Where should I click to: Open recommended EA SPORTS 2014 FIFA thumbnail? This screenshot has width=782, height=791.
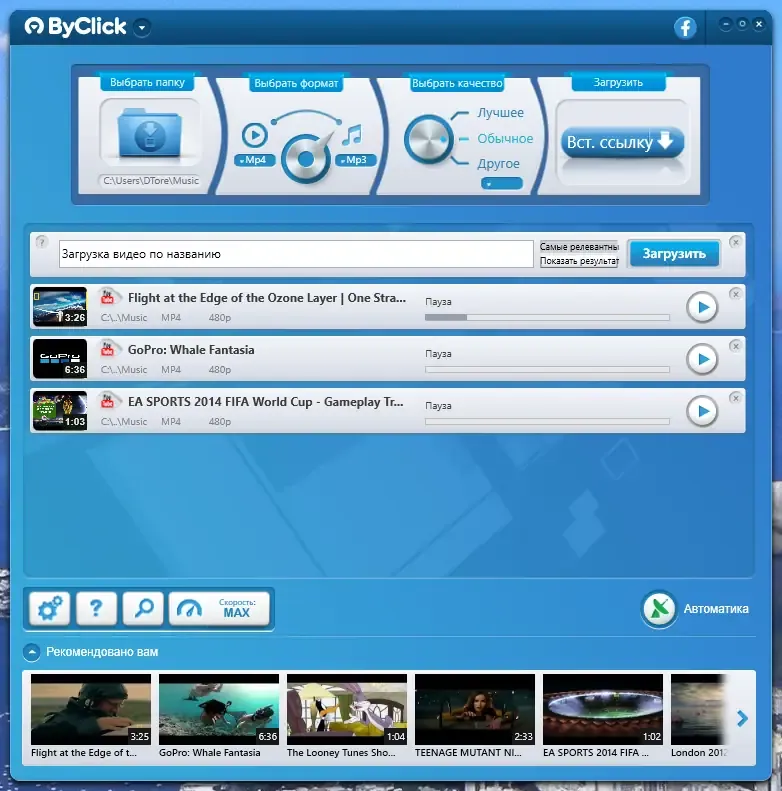tap(603, 709)
